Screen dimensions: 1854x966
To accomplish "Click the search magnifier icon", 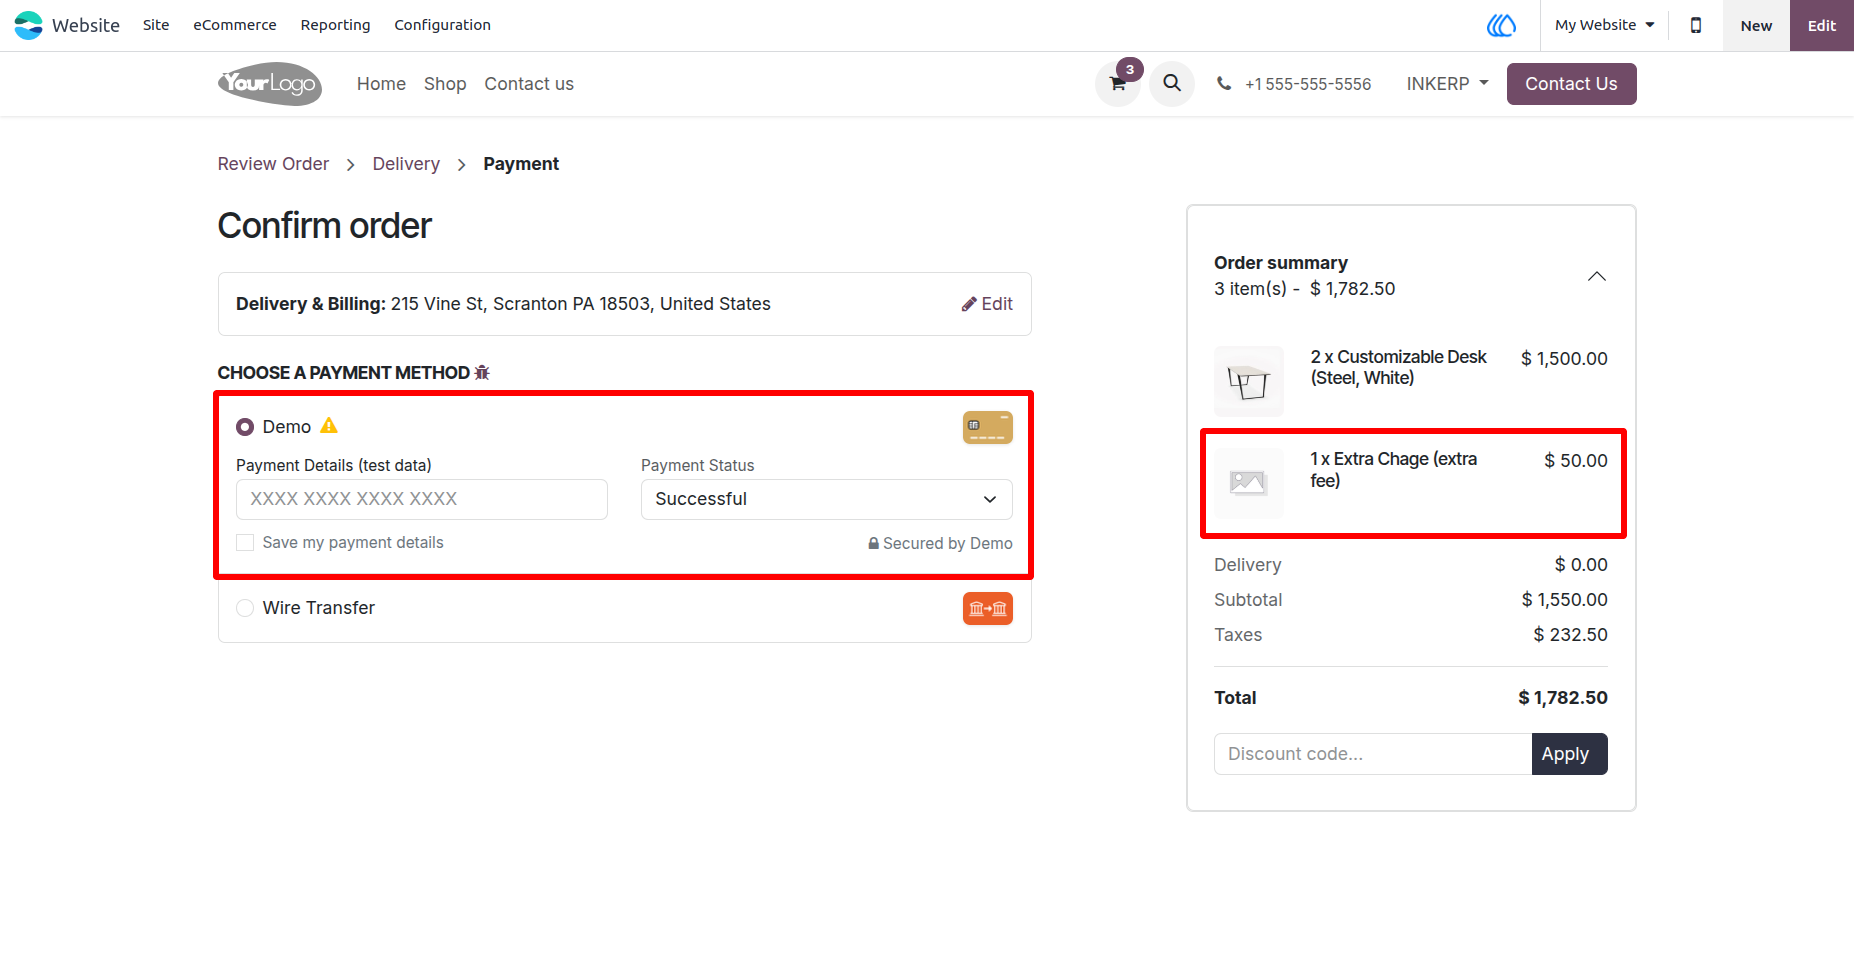I will click(1172, 83).
